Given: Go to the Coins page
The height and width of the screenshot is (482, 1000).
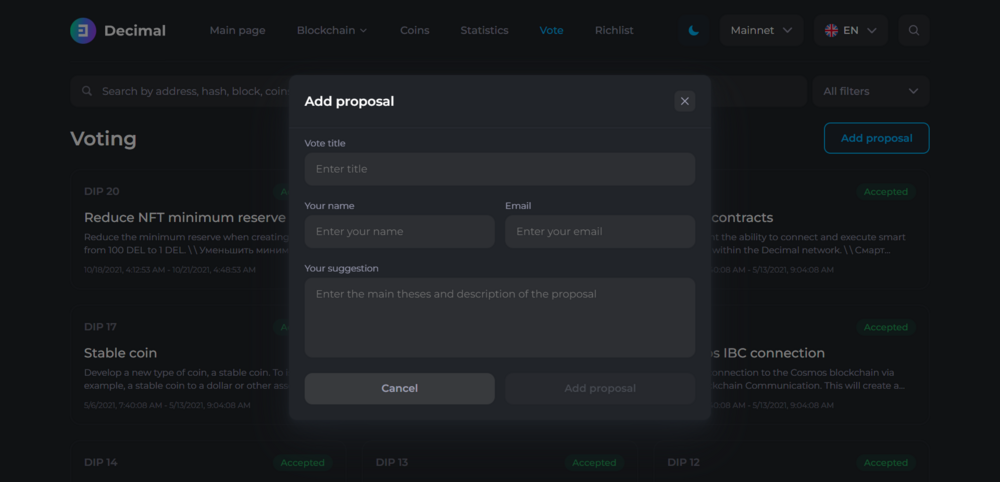Looking at the screenshot, I should (415, 30).
